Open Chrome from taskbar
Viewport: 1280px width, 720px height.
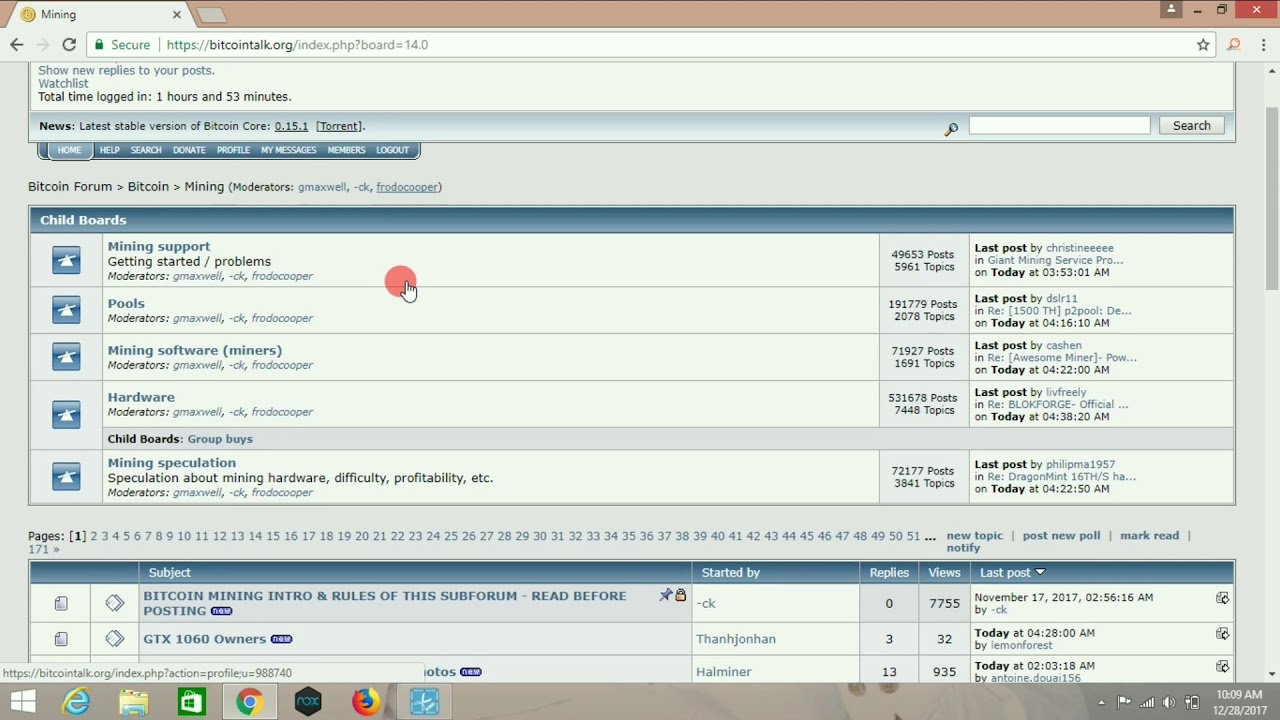250,702
